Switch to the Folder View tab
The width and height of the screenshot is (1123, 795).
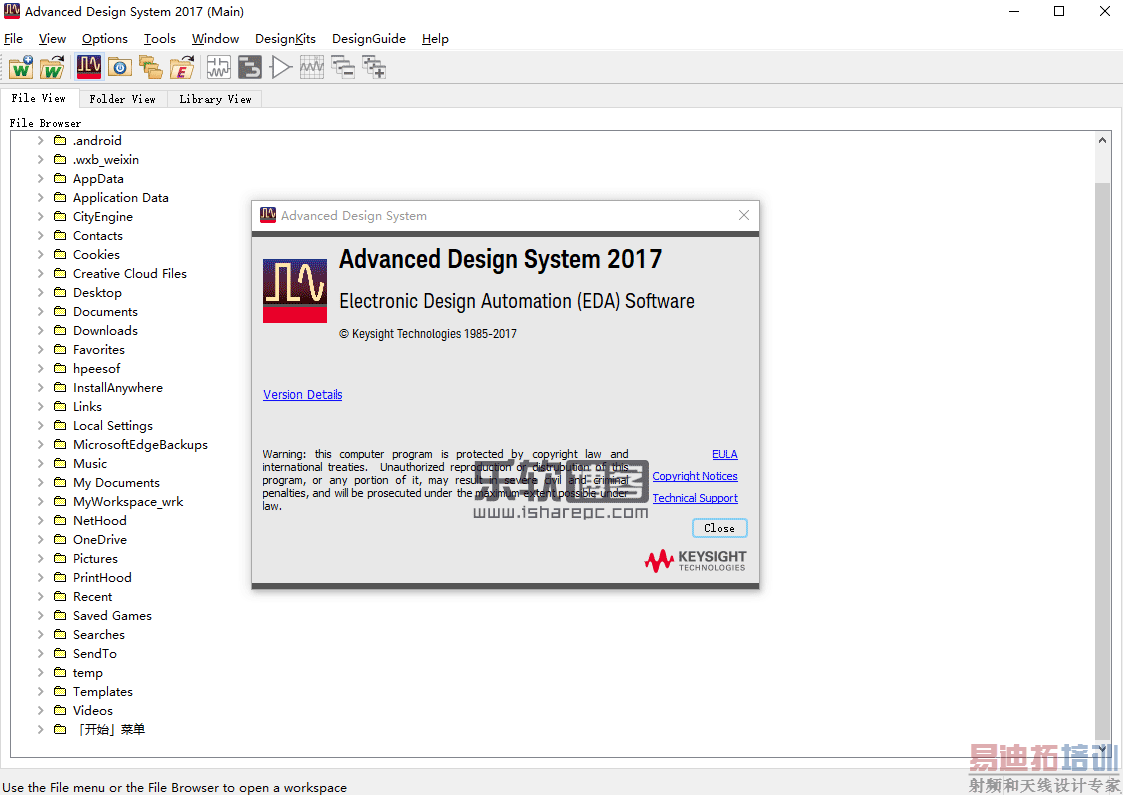tap(122, 99)
